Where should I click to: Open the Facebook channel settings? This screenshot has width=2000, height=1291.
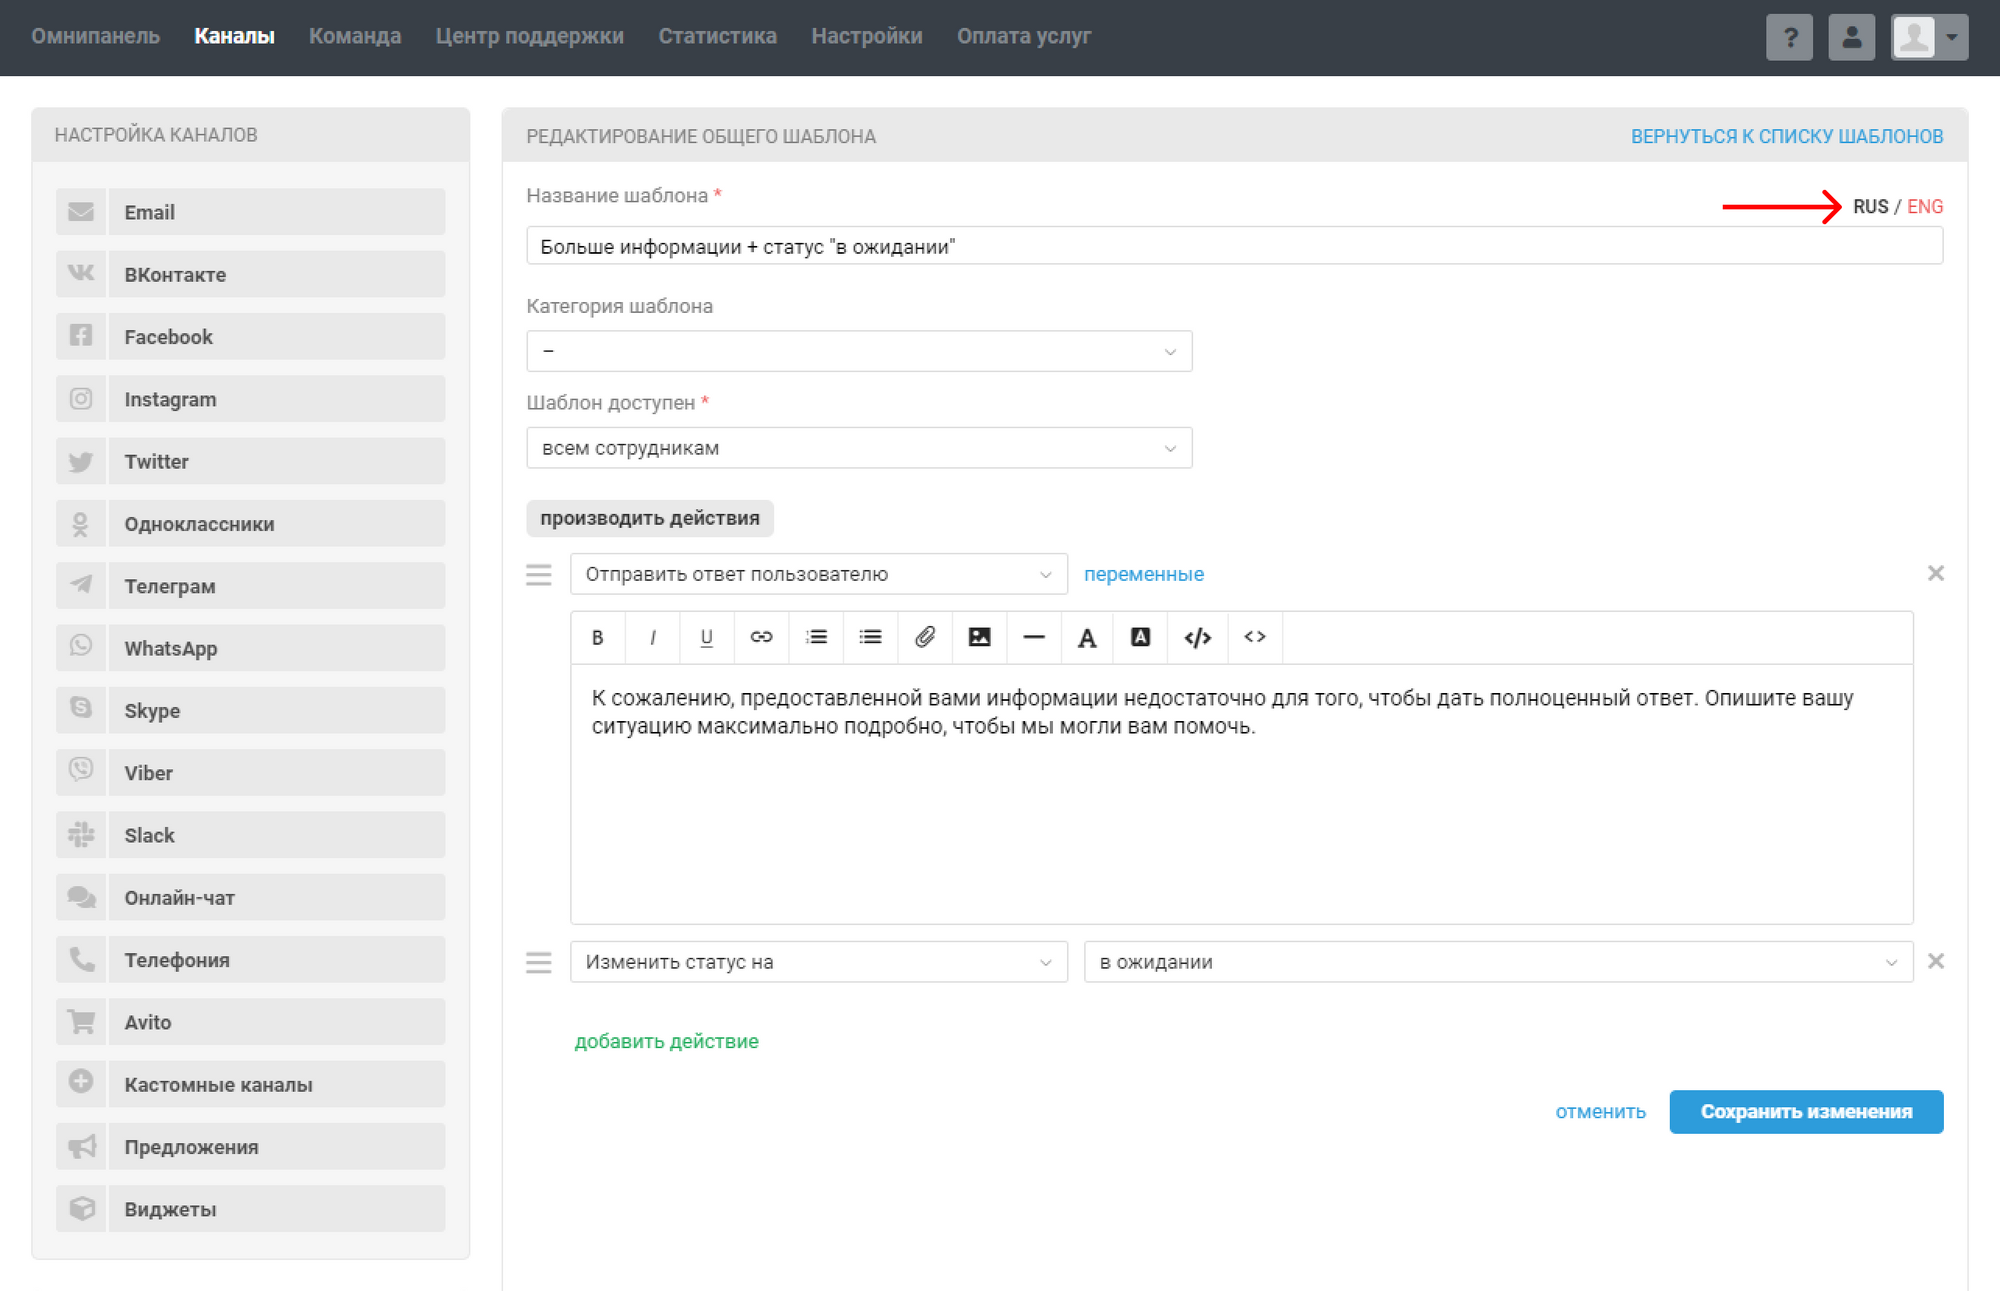click(250, 337)
